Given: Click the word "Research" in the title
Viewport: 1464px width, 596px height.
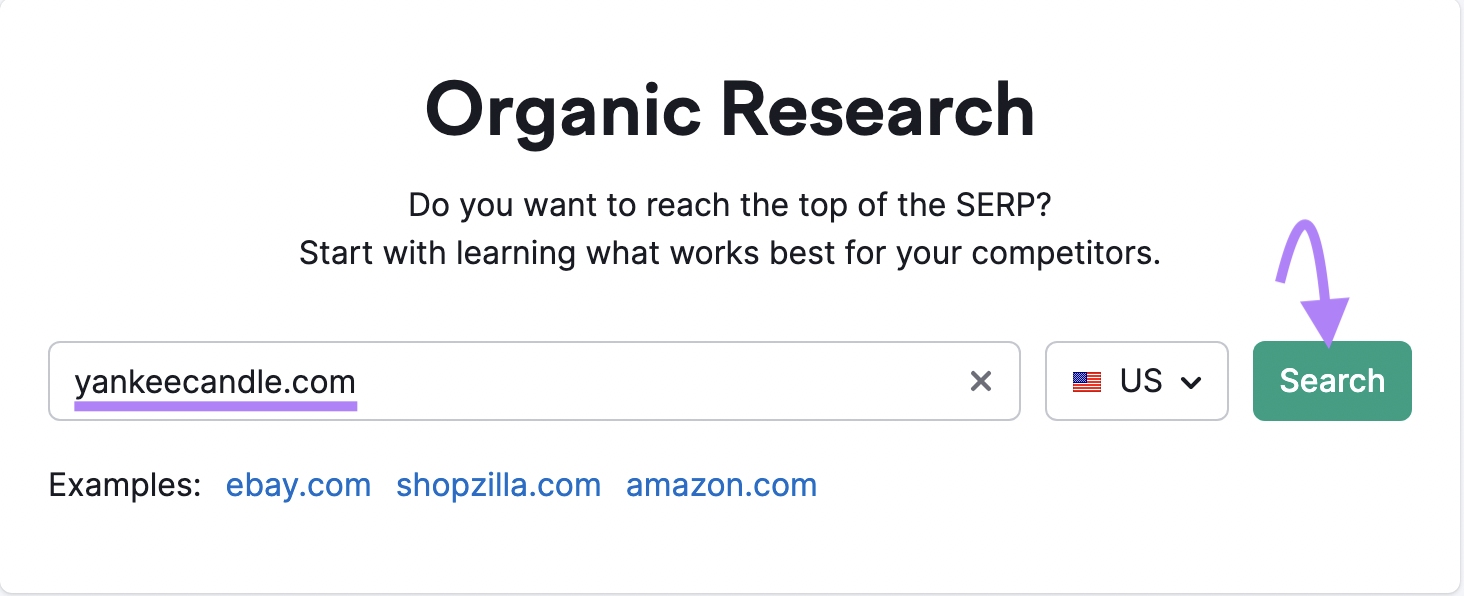Looking at the screenshot, I should click(x=877, y=108).
